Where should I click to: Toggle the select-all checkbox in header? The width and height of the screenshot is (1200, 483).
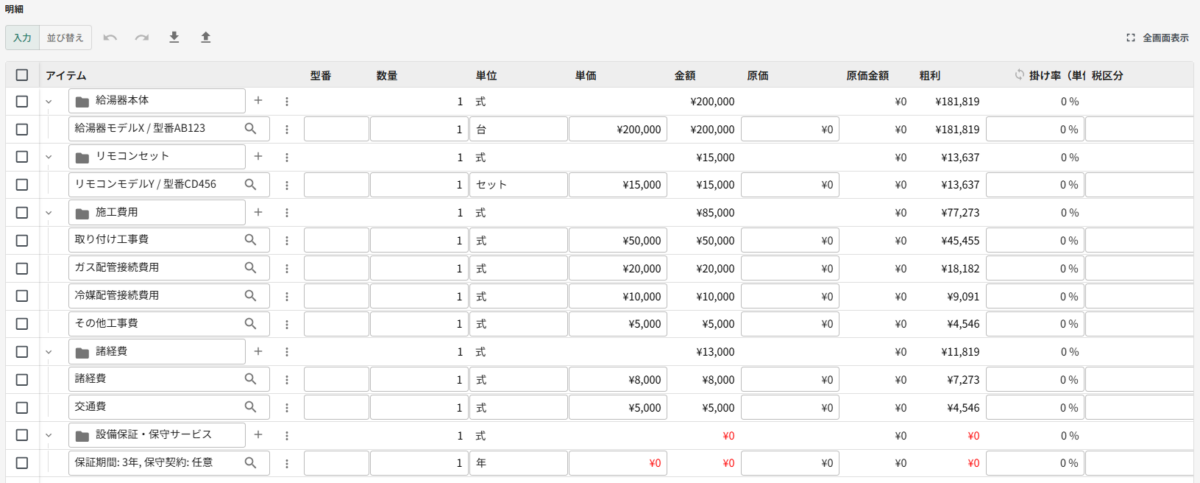pos(22,75)
